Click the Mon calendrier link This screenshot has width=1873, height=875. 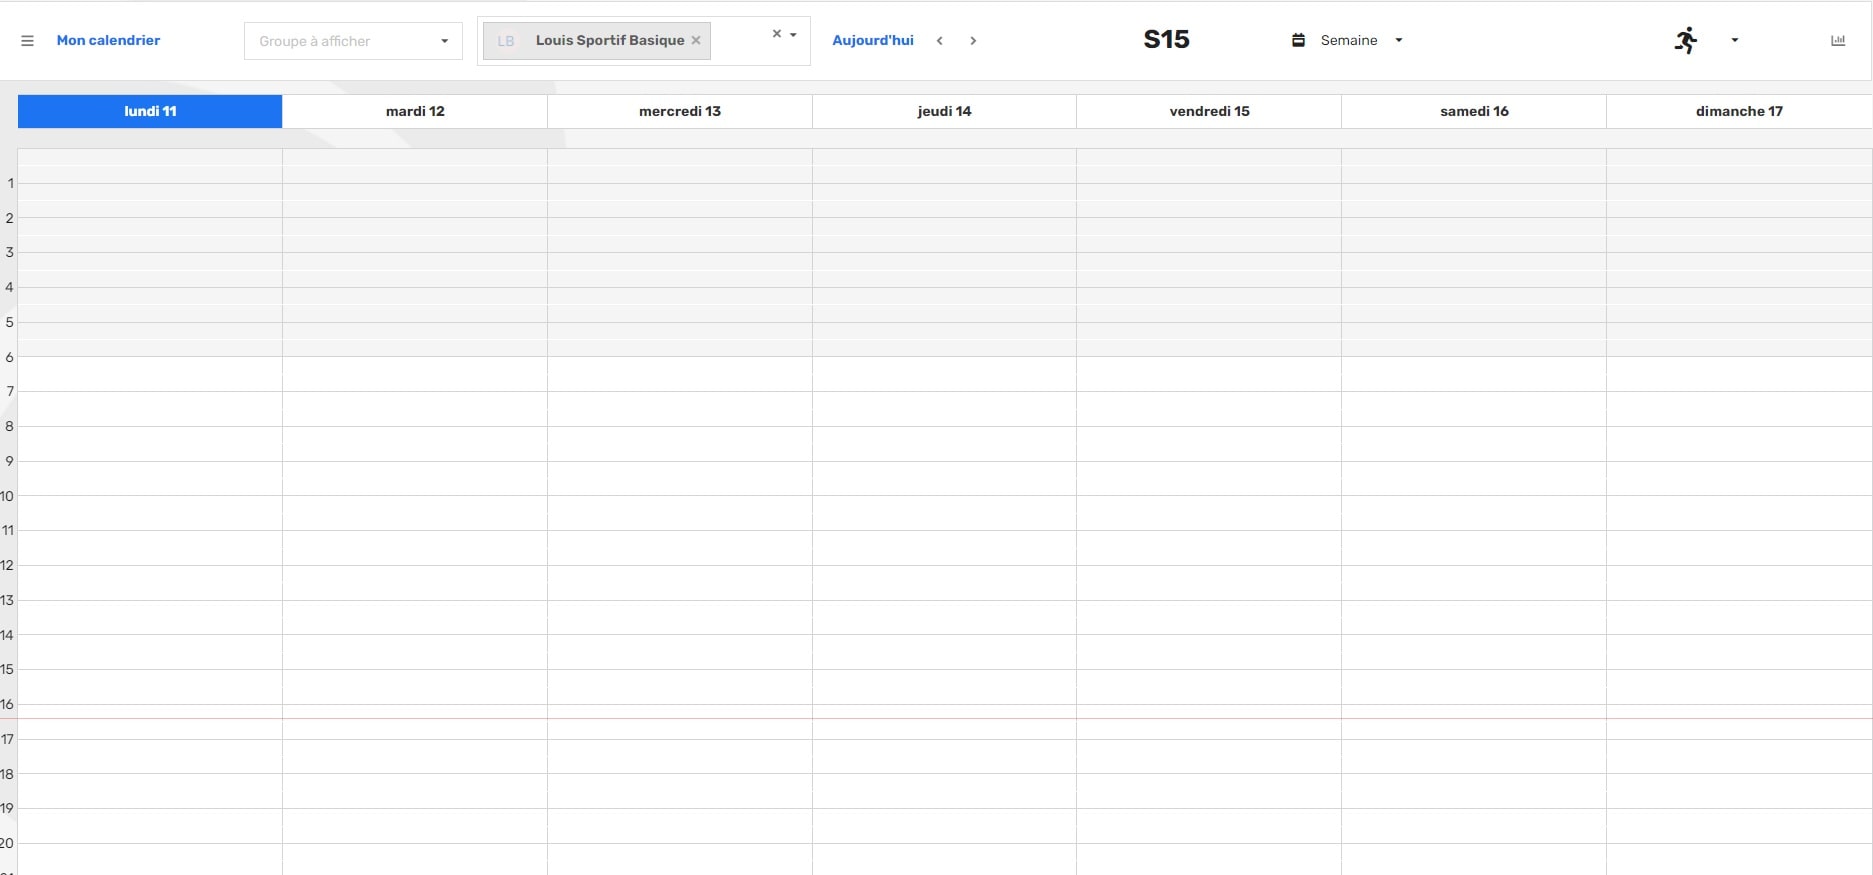[x=108, y=41]
